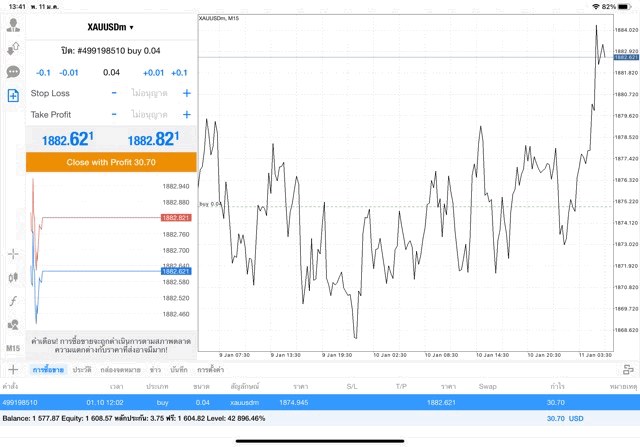
Task: Change the M15 timeframe selector
Action: click(13, 348)
